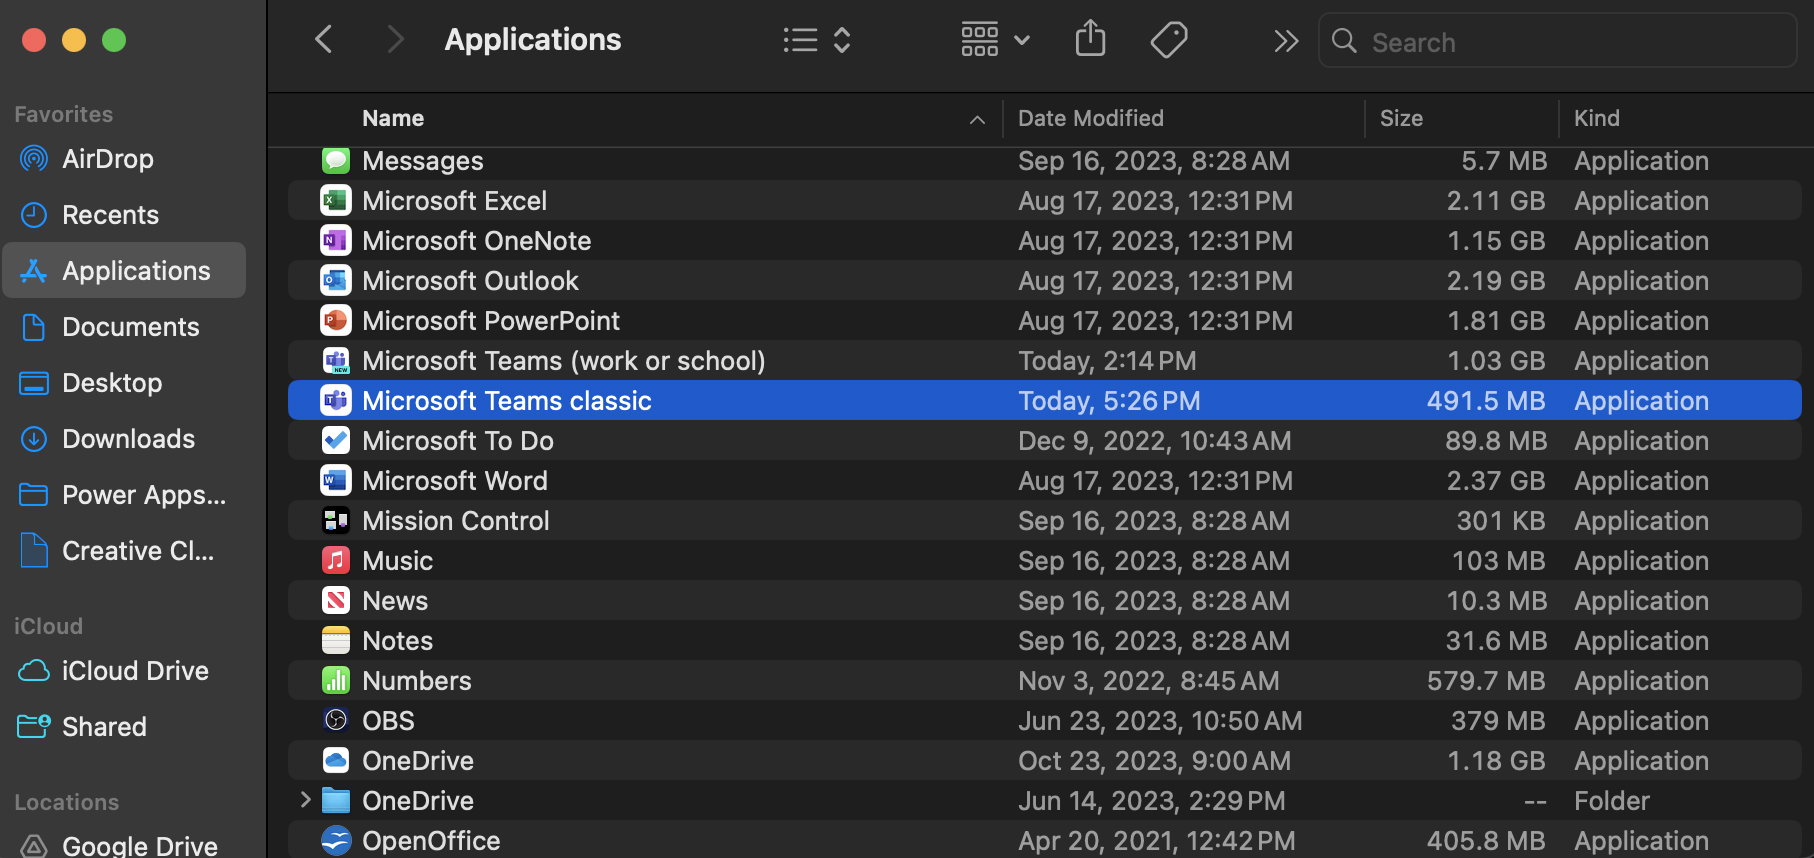Click the Share toolbar icon
Viewport: 1814px width, 858px height.
pos(1090,39)
